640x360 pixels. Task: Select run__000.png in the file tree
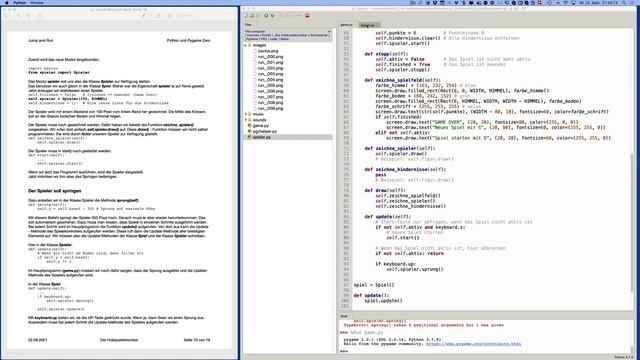[270, 57]
